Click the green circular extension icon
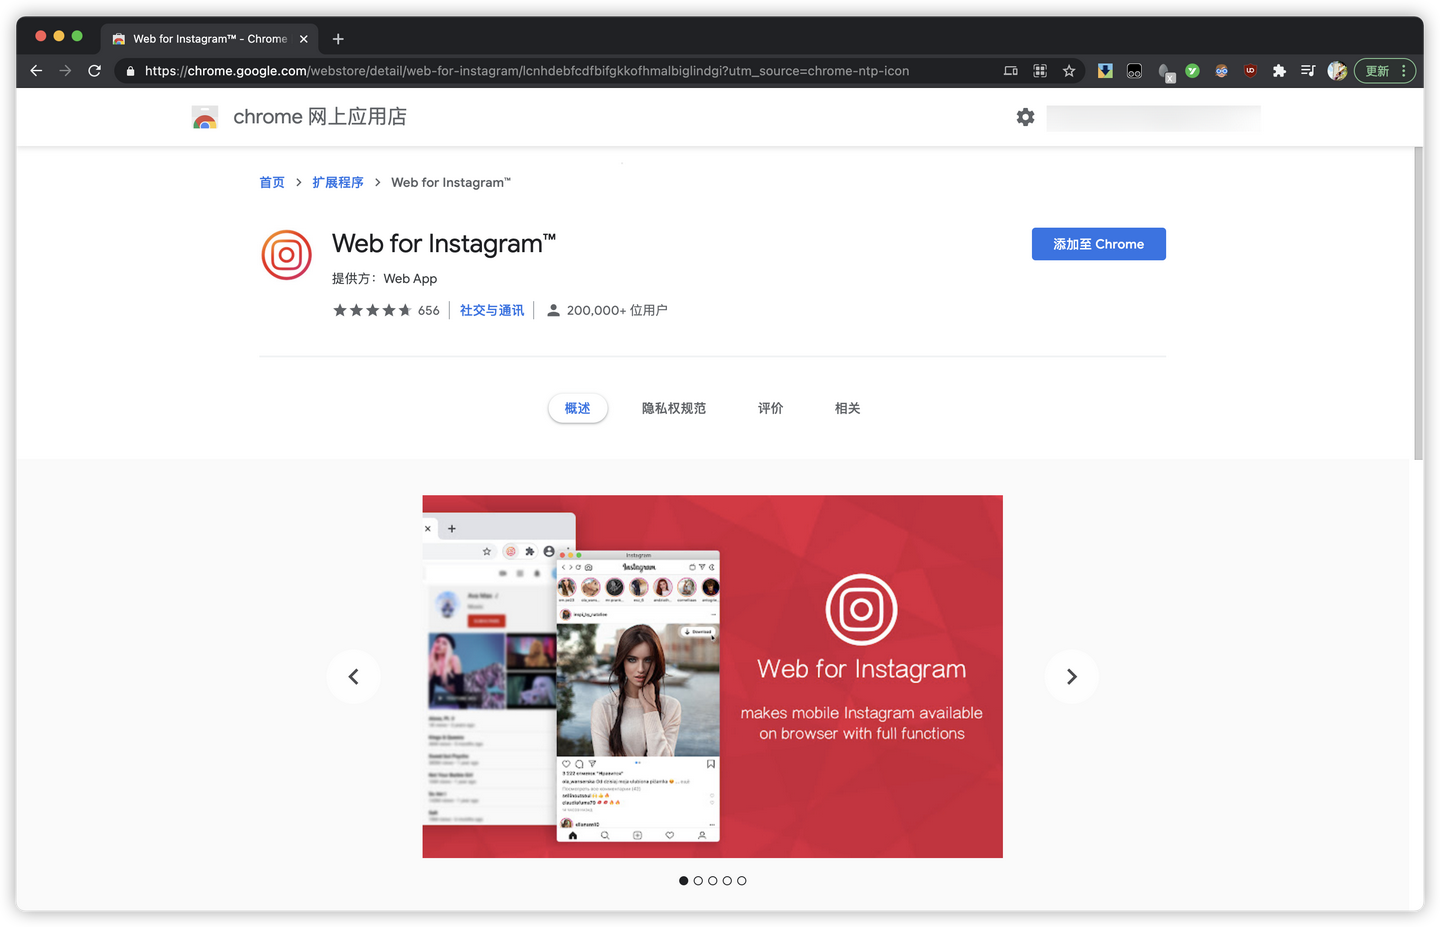The width and height of the screenshot is (1440, 927). click(x=1192, y=70)
